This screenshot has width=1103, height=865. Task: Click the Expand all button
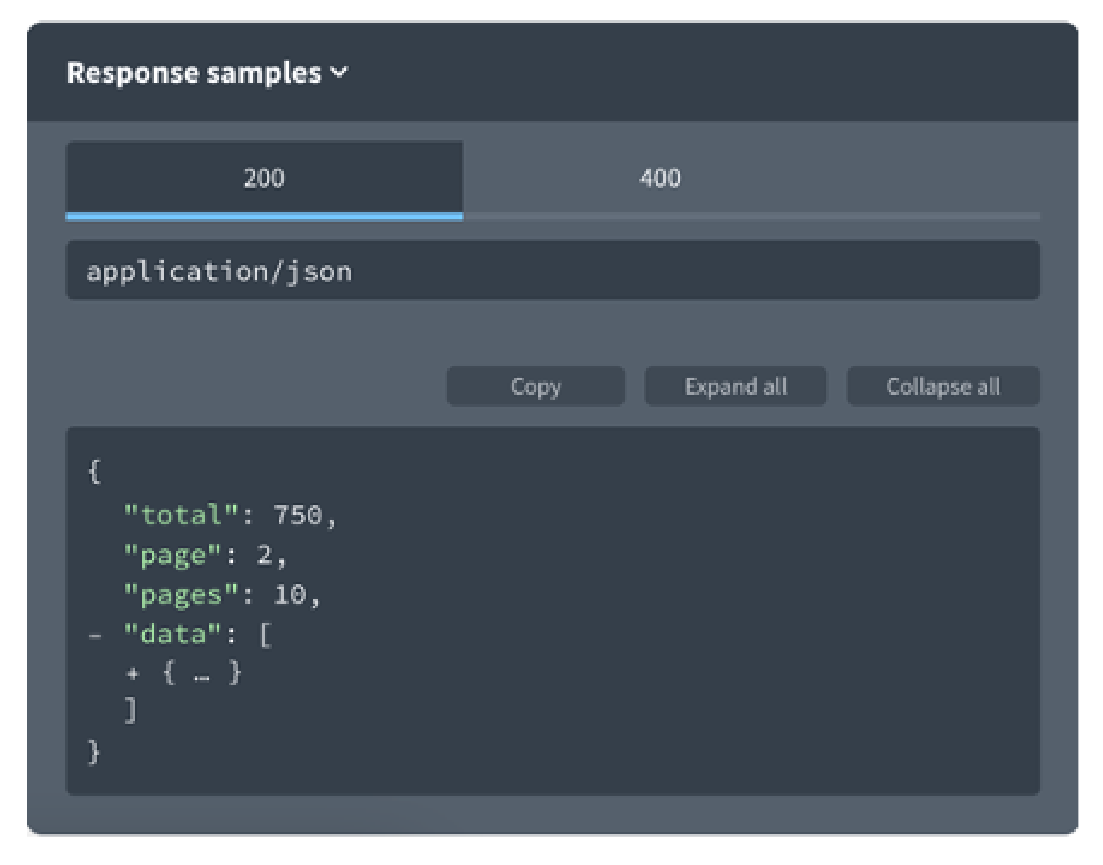click(x=735, y=387)
